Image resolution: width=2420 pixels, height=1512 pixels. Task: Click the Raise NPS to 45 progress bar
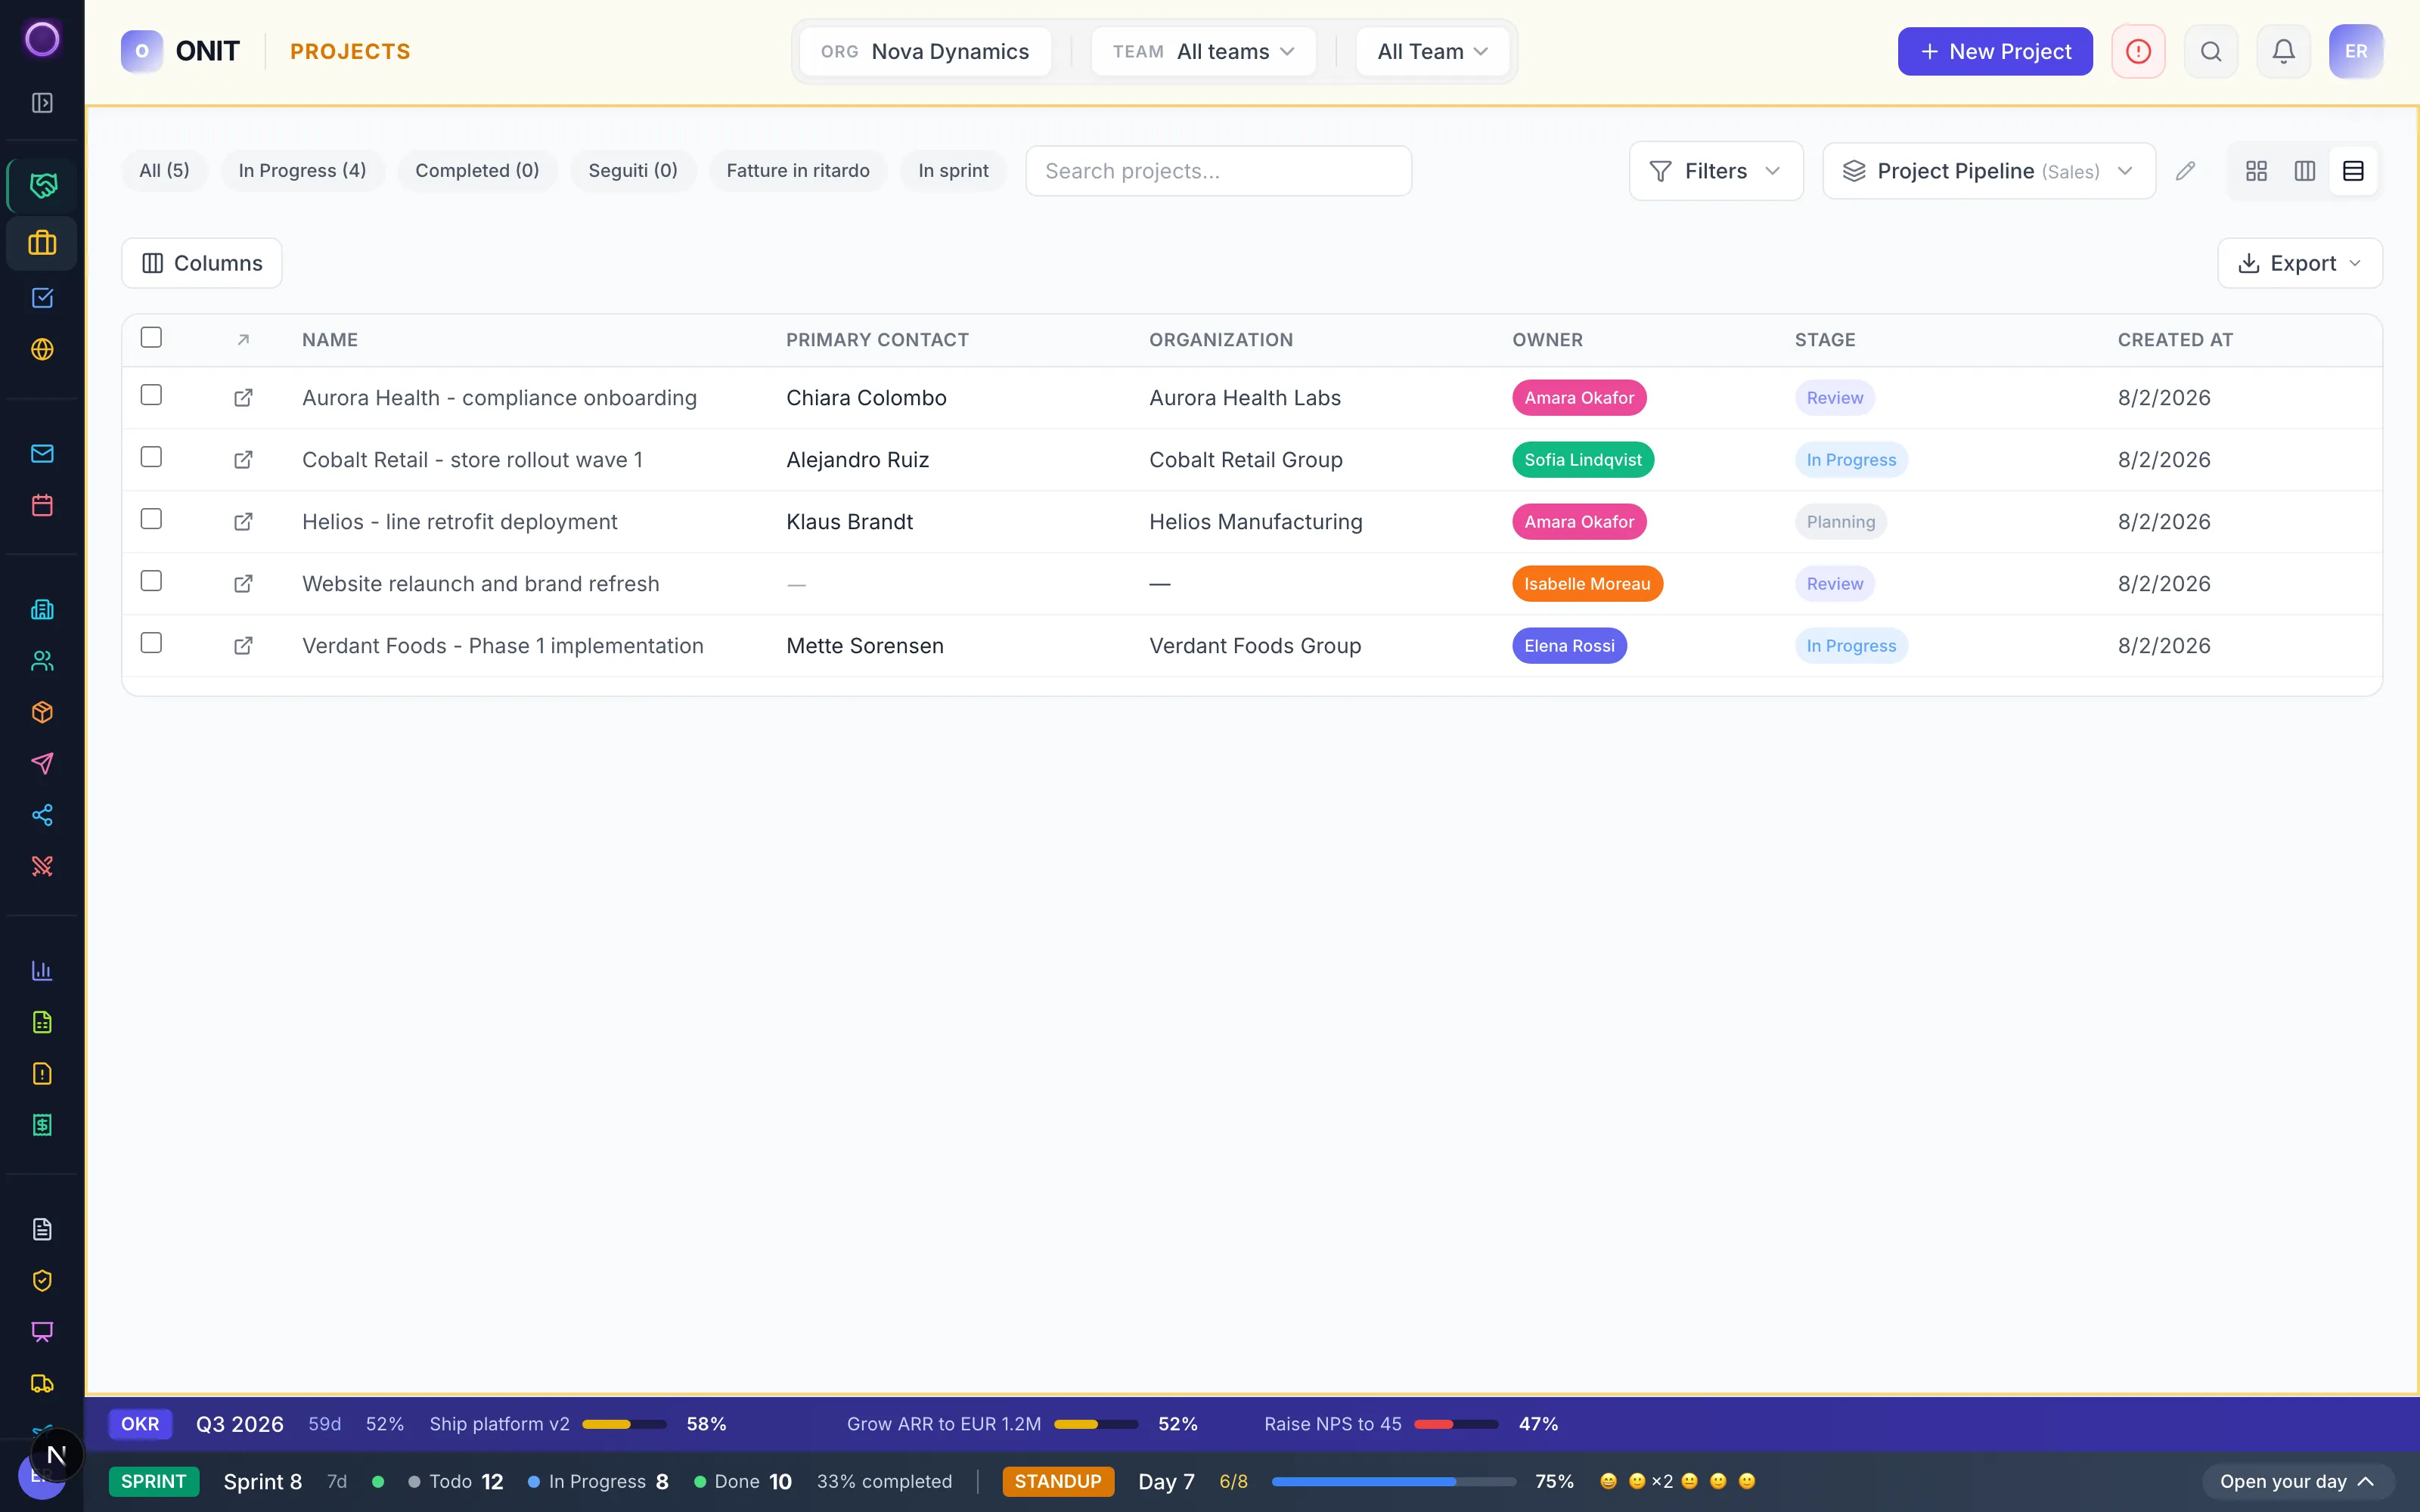(x=1456, y=1424)
